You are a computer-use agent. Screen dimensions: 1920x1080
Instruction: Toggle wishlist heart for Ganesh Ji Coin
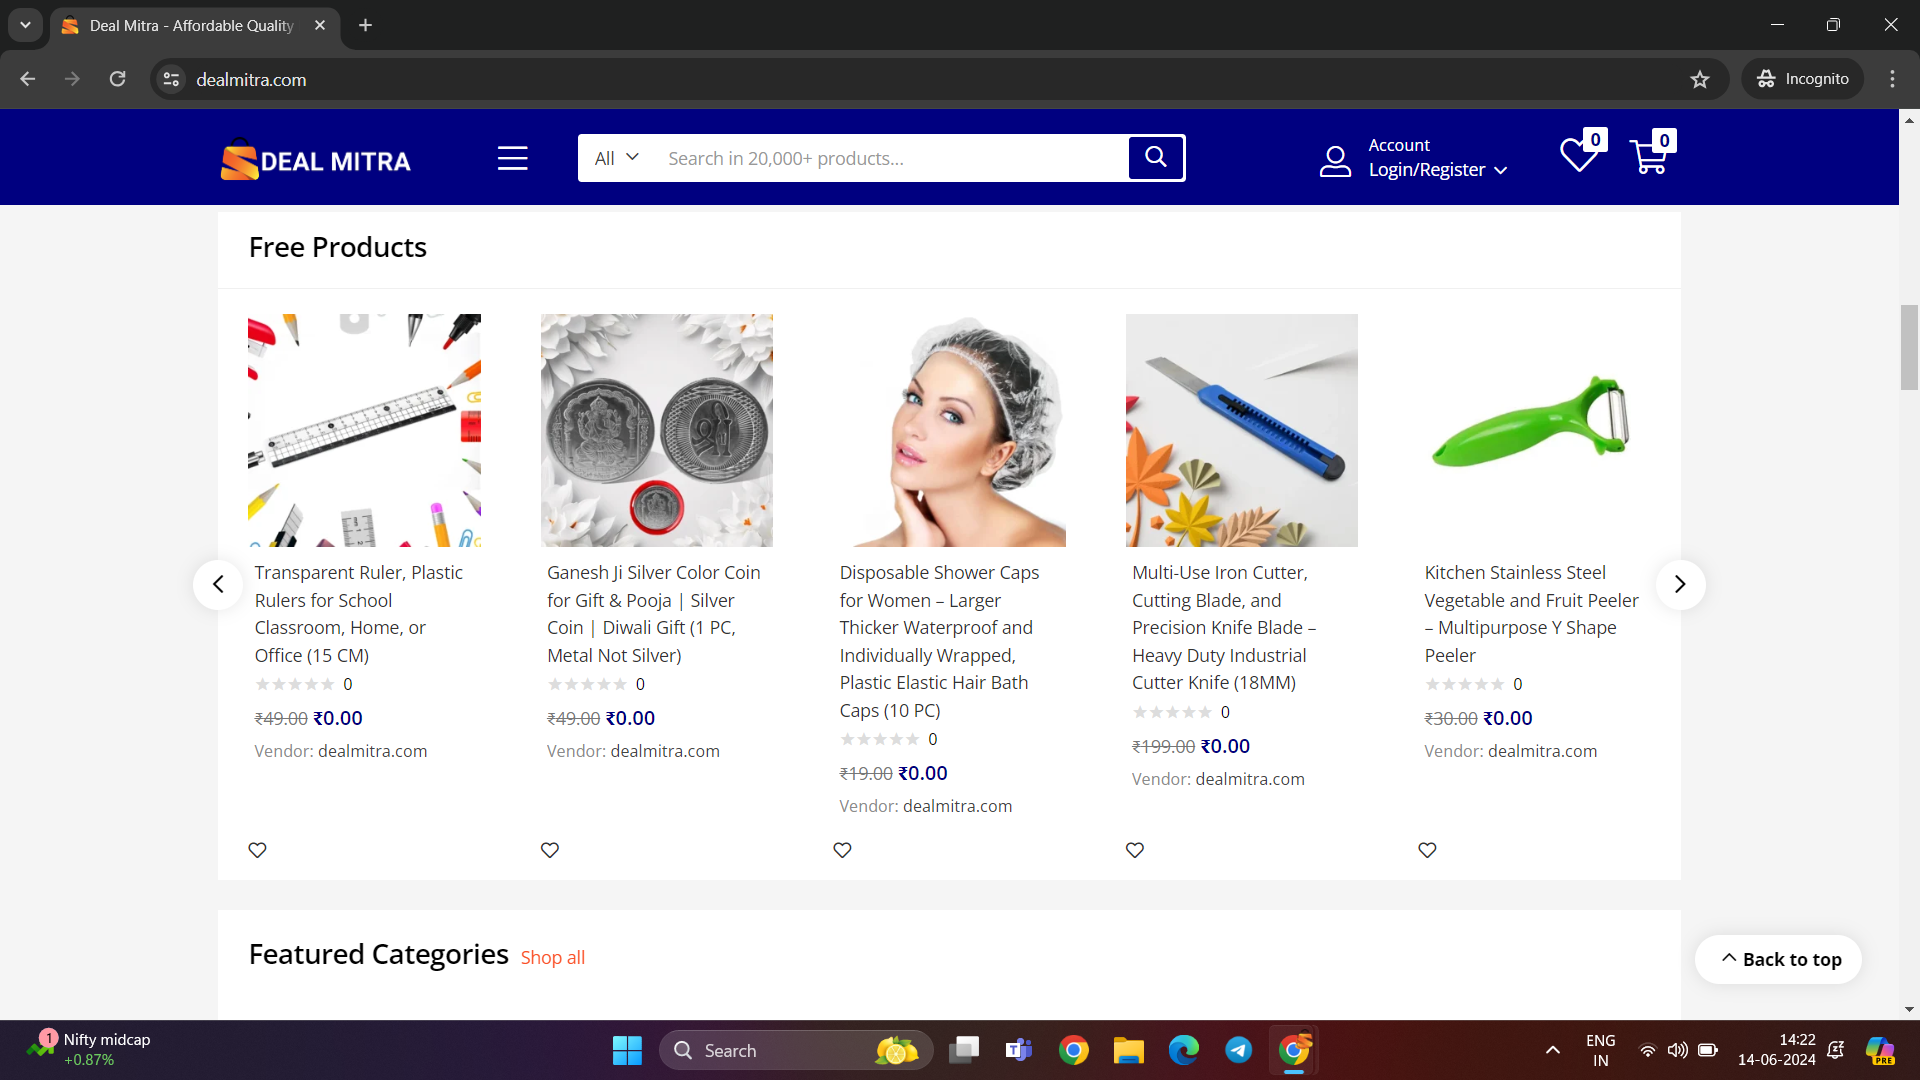[x=550, y=850]
